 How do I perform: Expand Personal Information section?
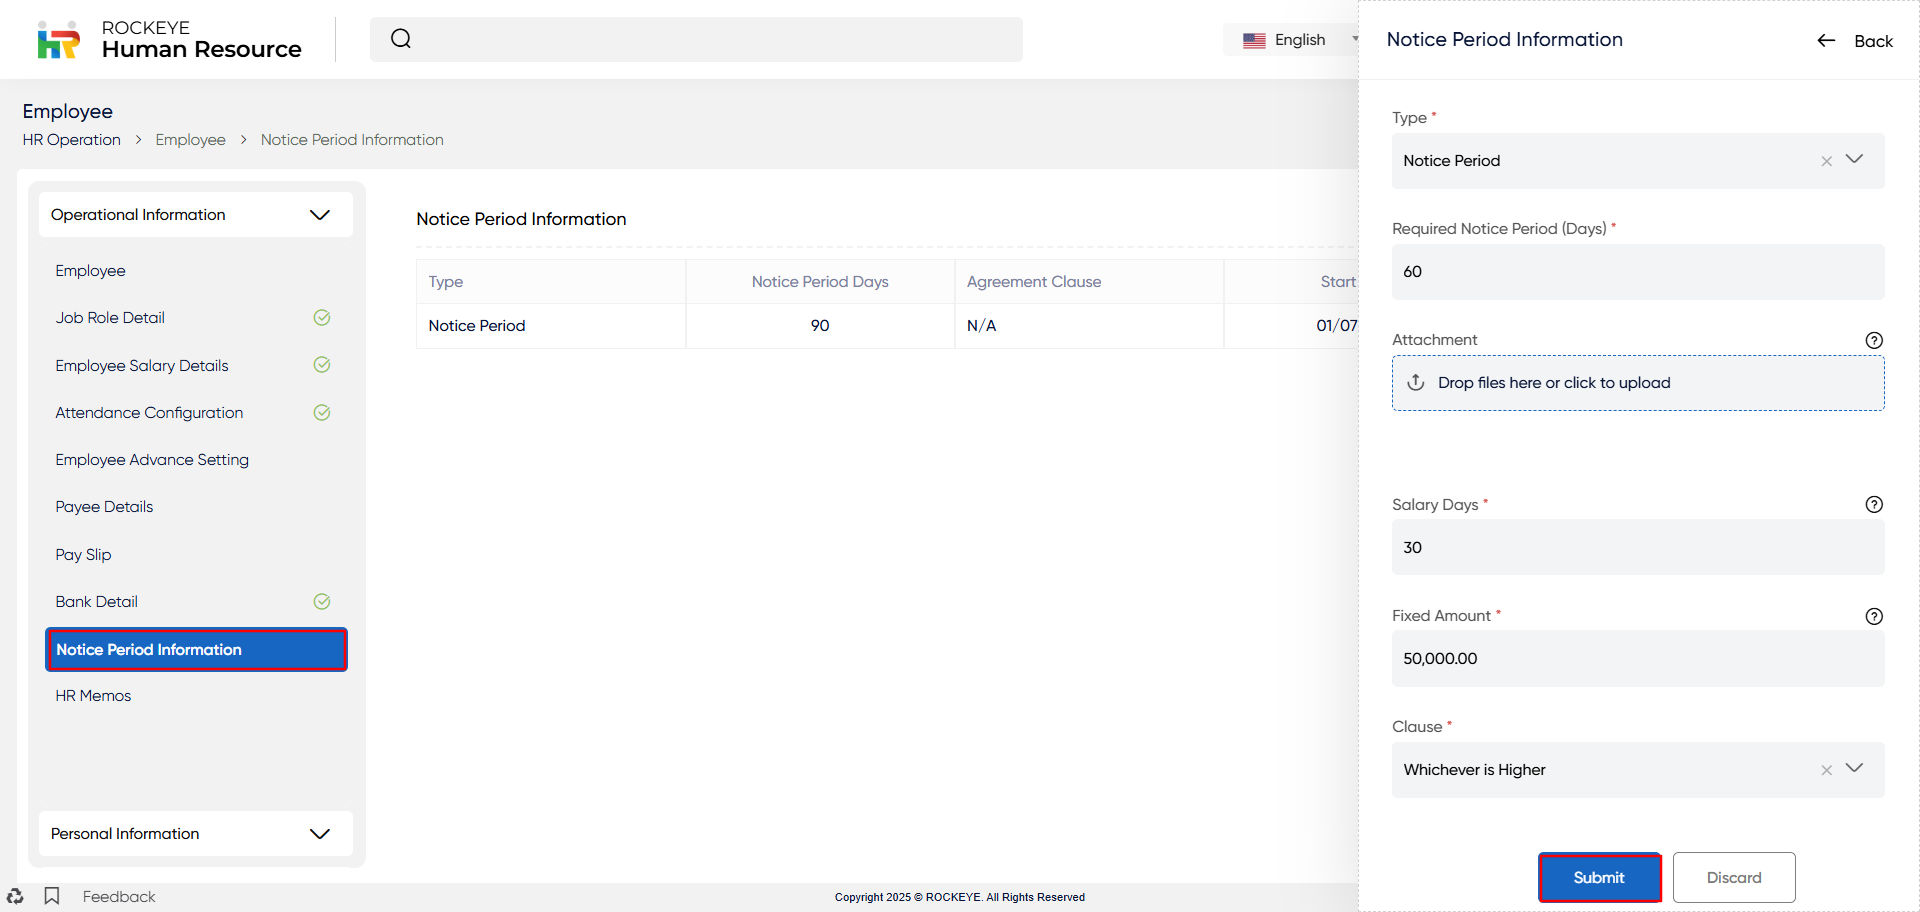click(x=196, y=834)
